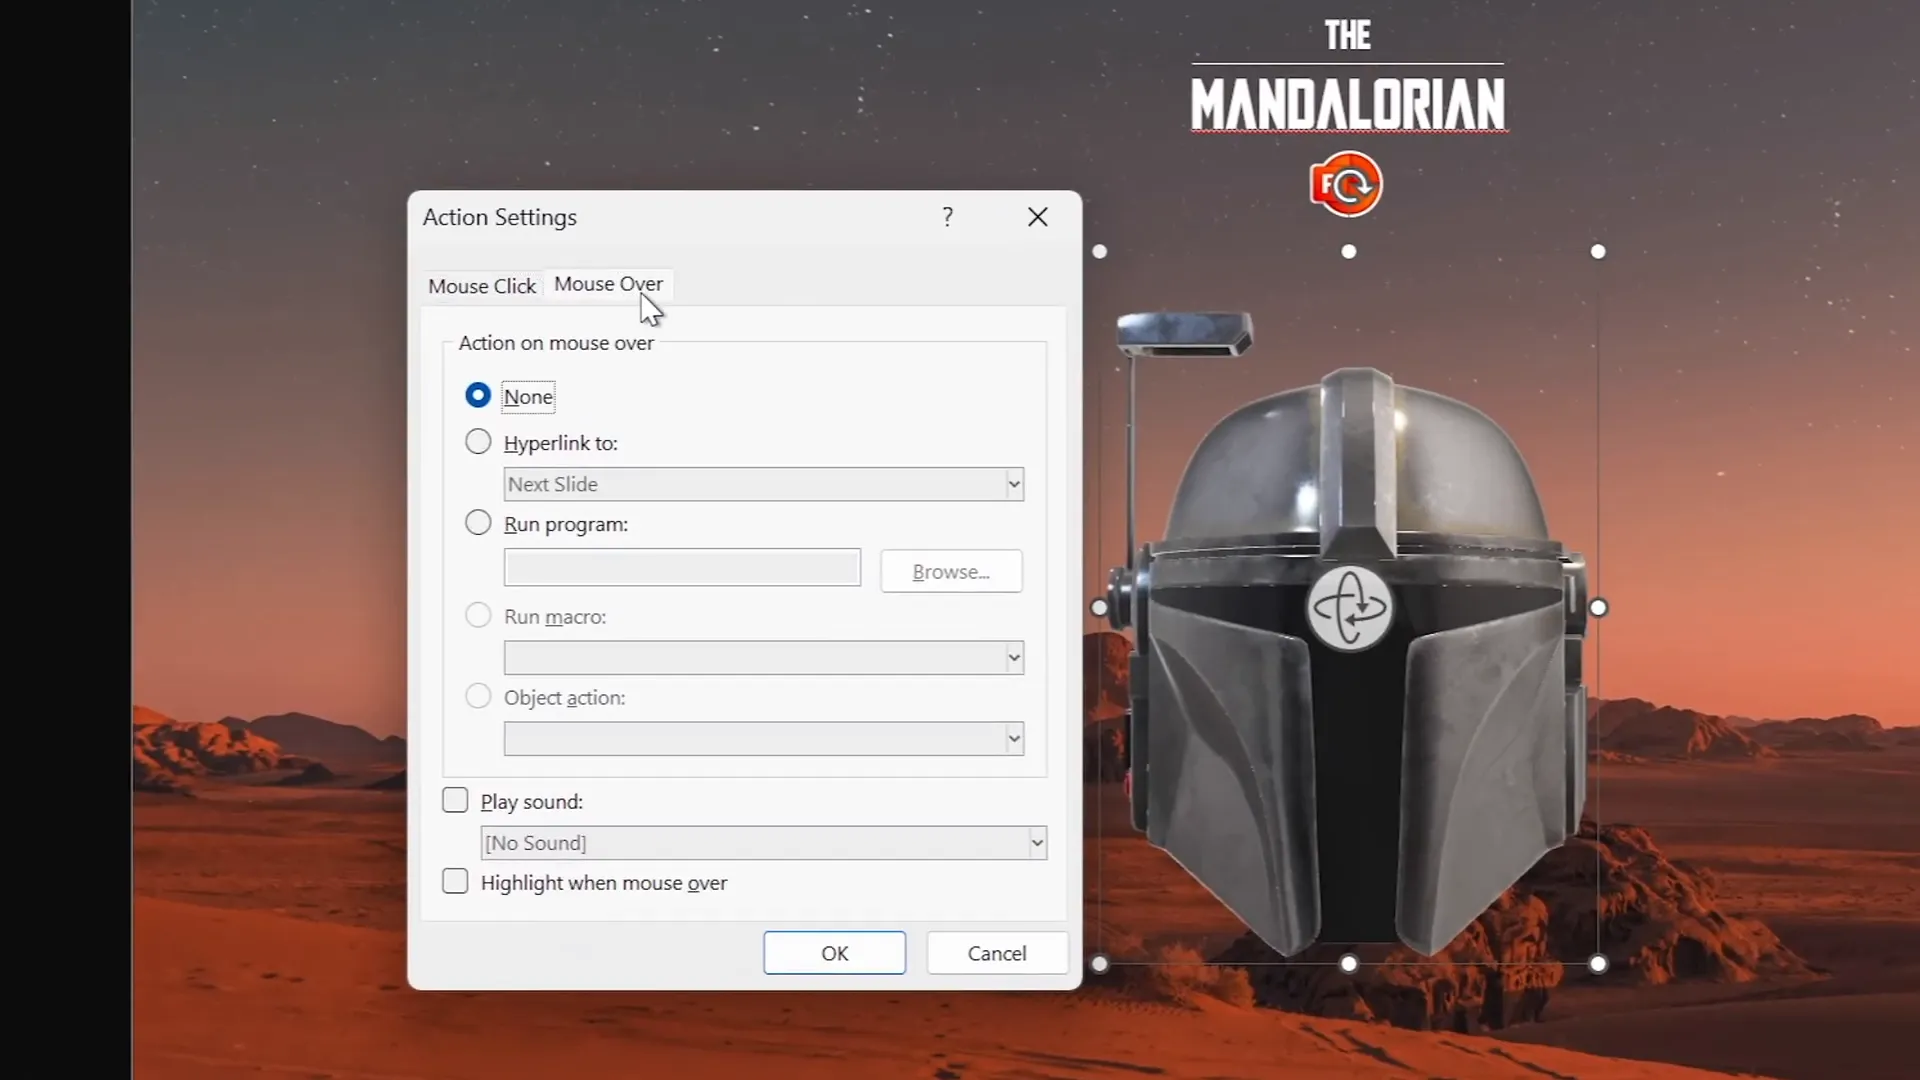
Task: Select the None radio button
Action: click(x=478, y=396)
